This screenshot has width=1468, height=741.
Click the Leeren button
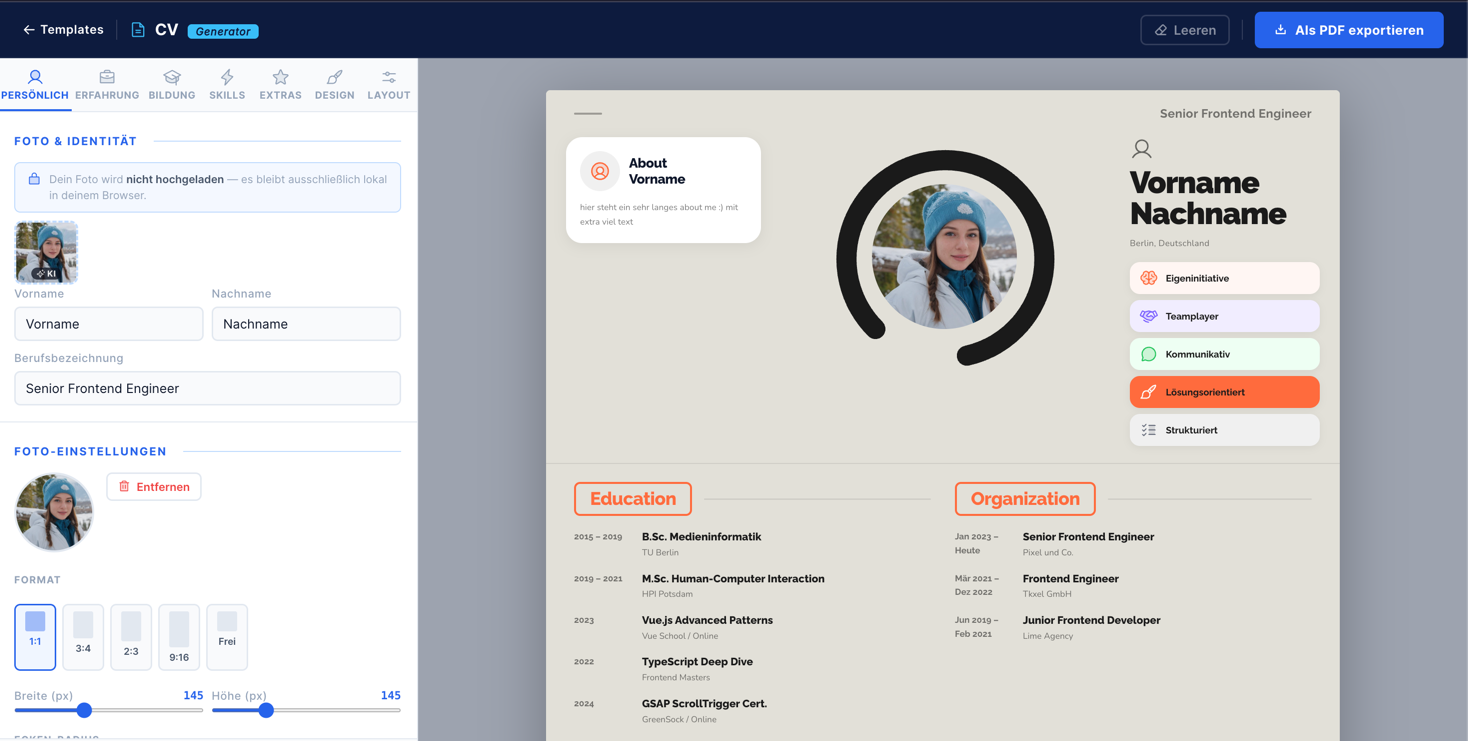1185,30
